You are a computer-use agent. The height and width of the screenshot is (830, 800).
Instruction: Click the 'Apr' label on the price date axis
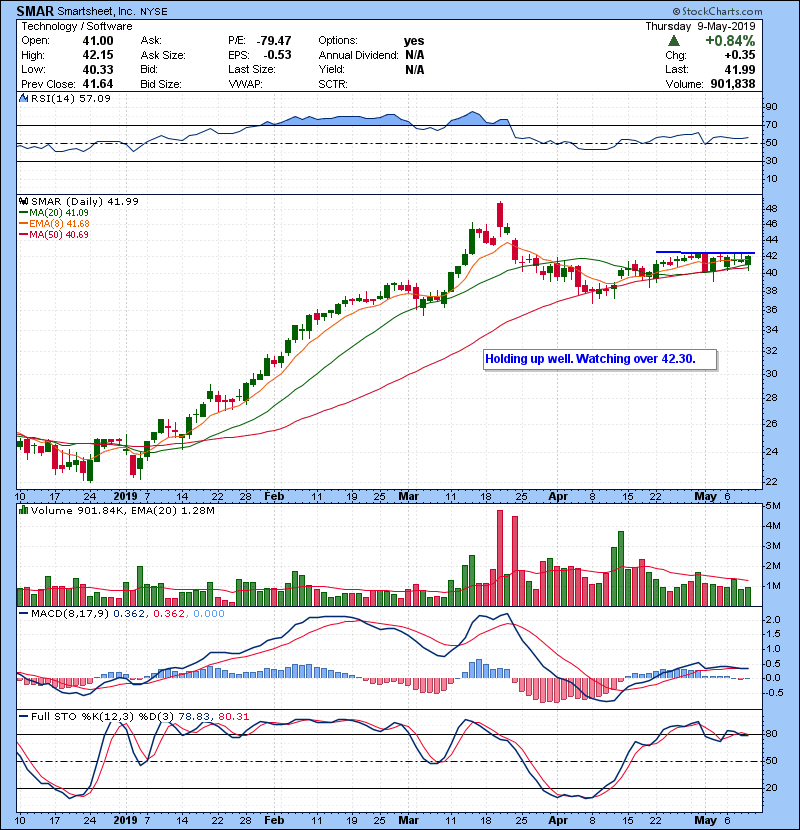click(558, 496)
